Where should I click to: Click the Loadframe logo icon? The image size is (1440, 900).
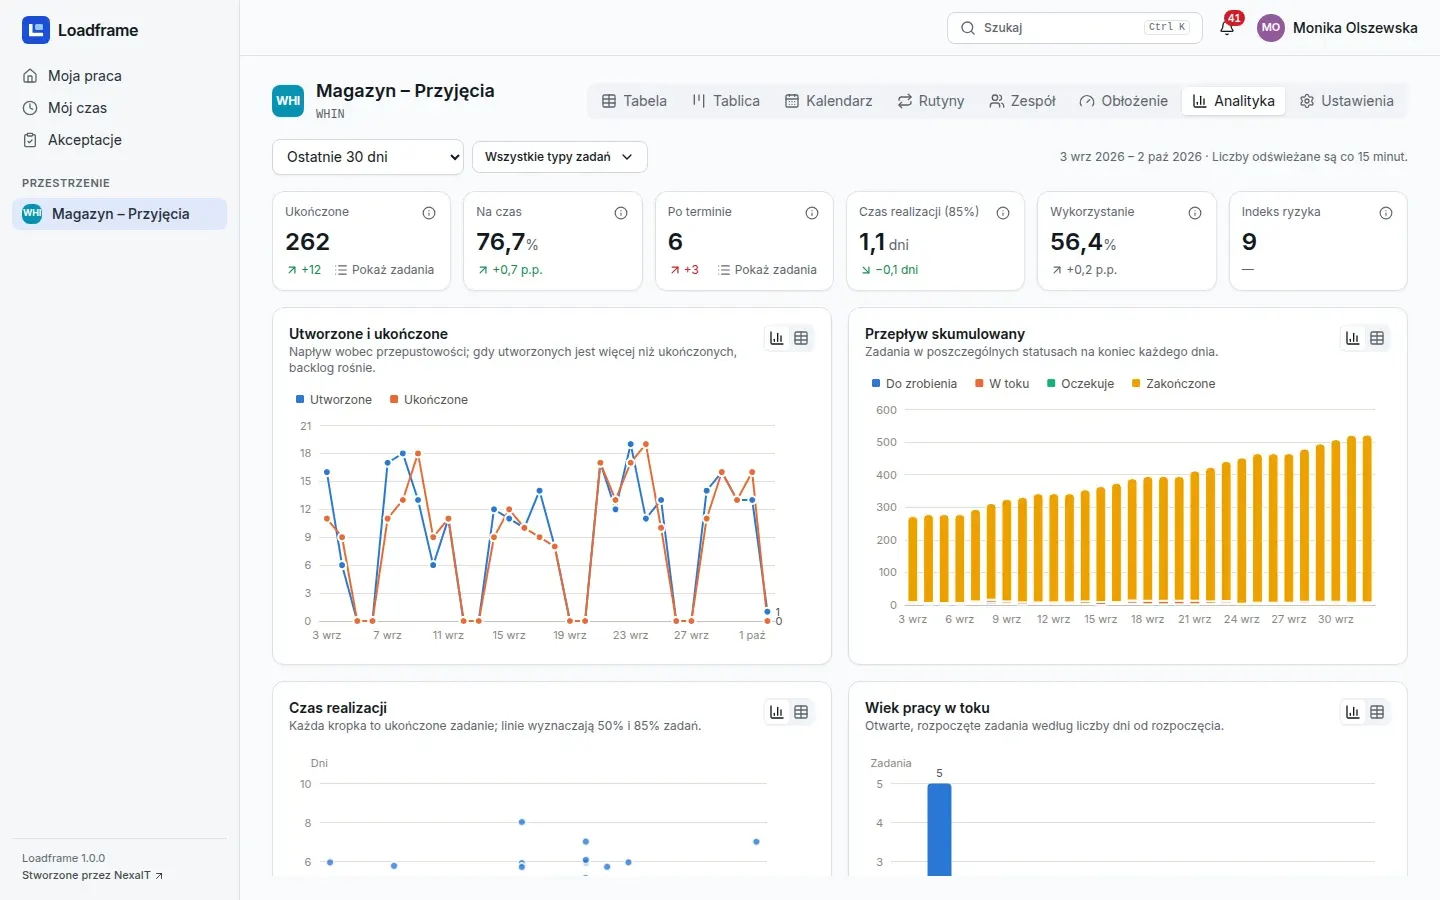click(36, 30)
